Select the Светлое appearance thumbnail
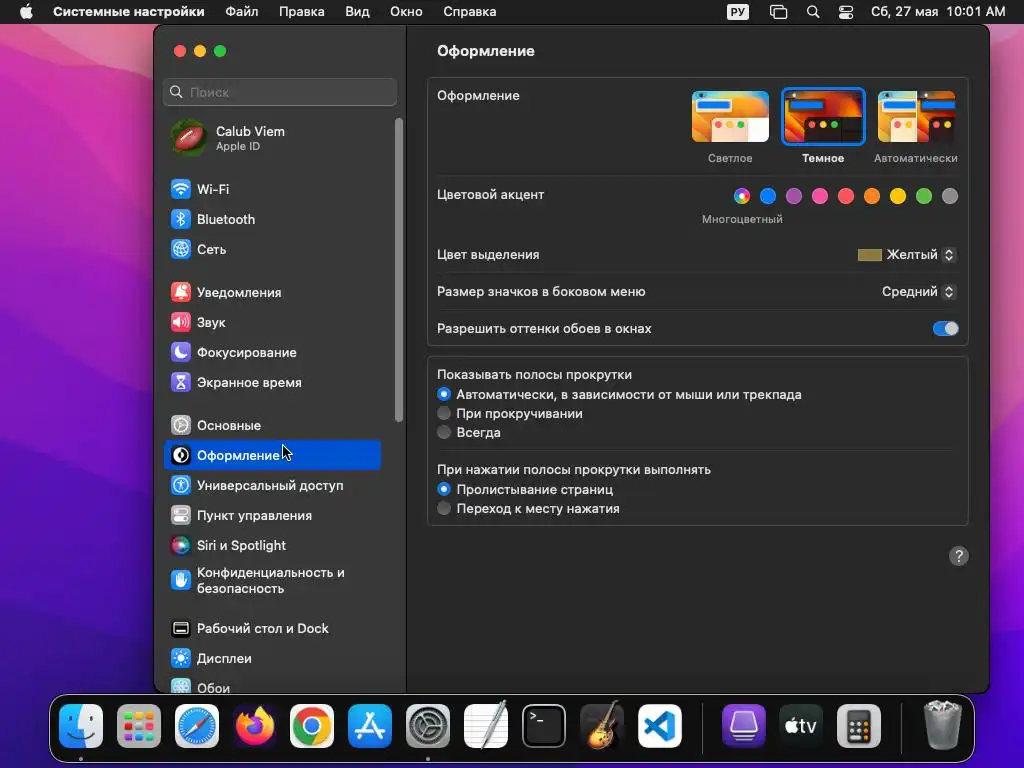The height and width of the screenshot is (768, 1024). [730, 117]
